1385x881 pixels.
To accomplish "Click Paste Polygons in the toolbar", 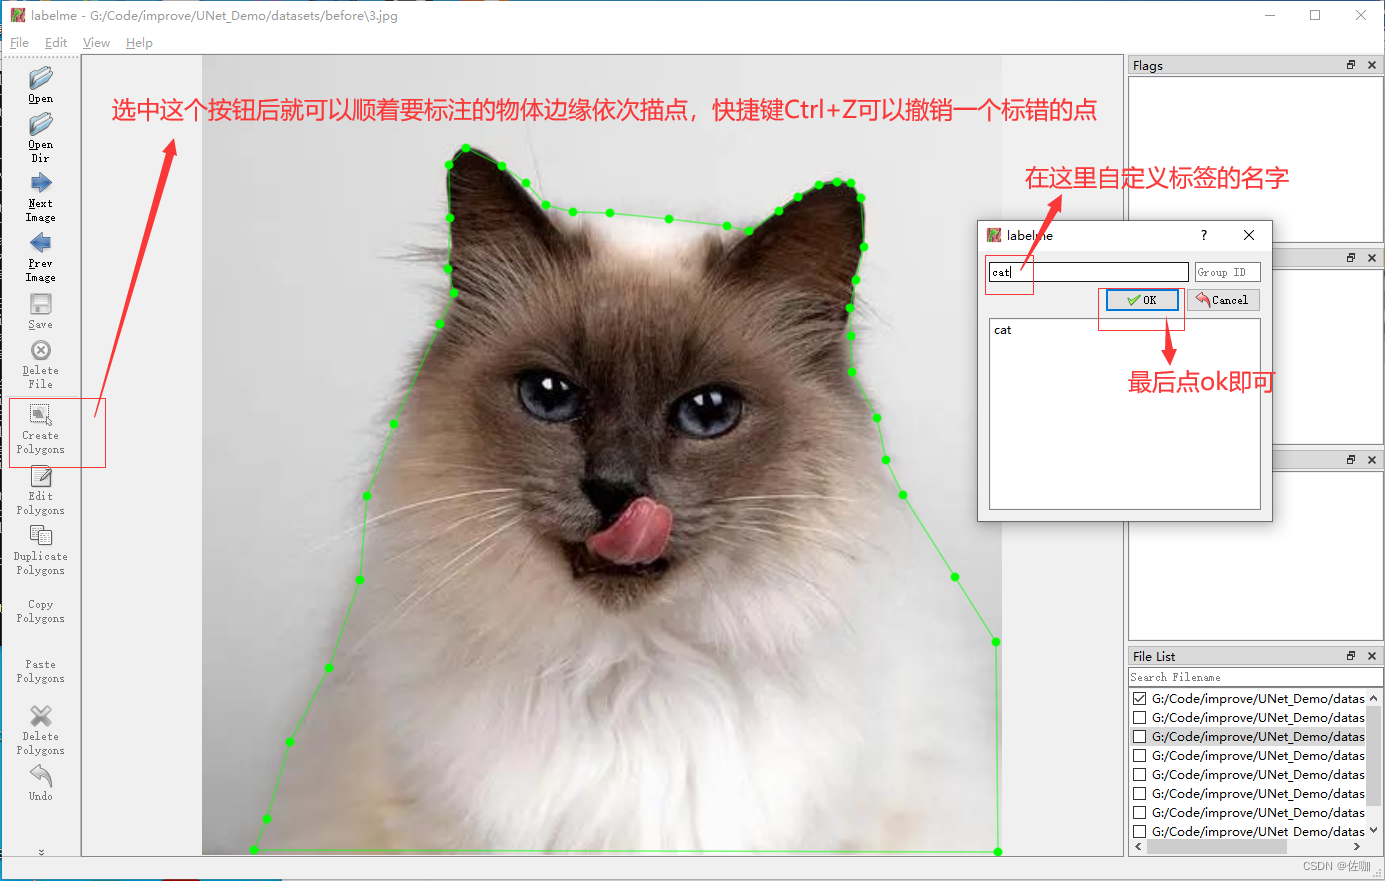I will [x=41, y=671].
